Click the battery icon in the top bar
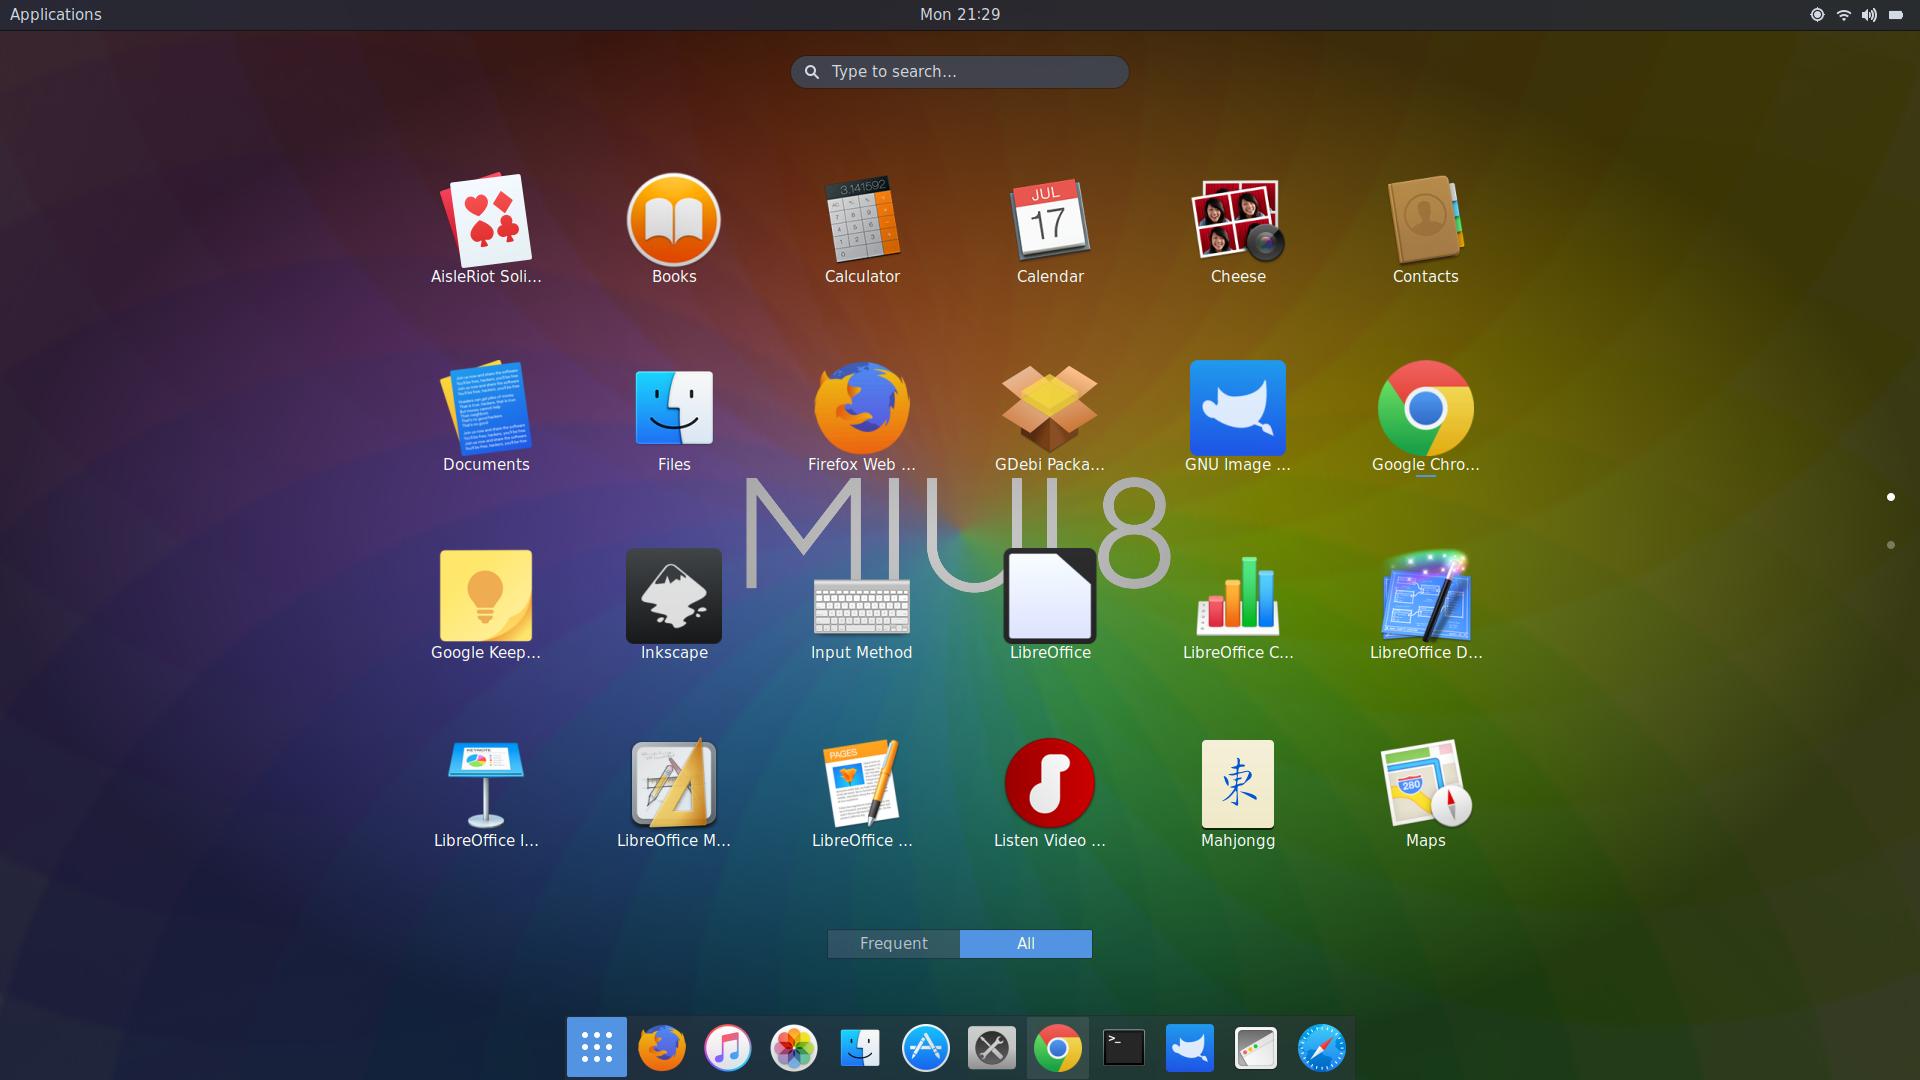 [x=1896, y=15]
